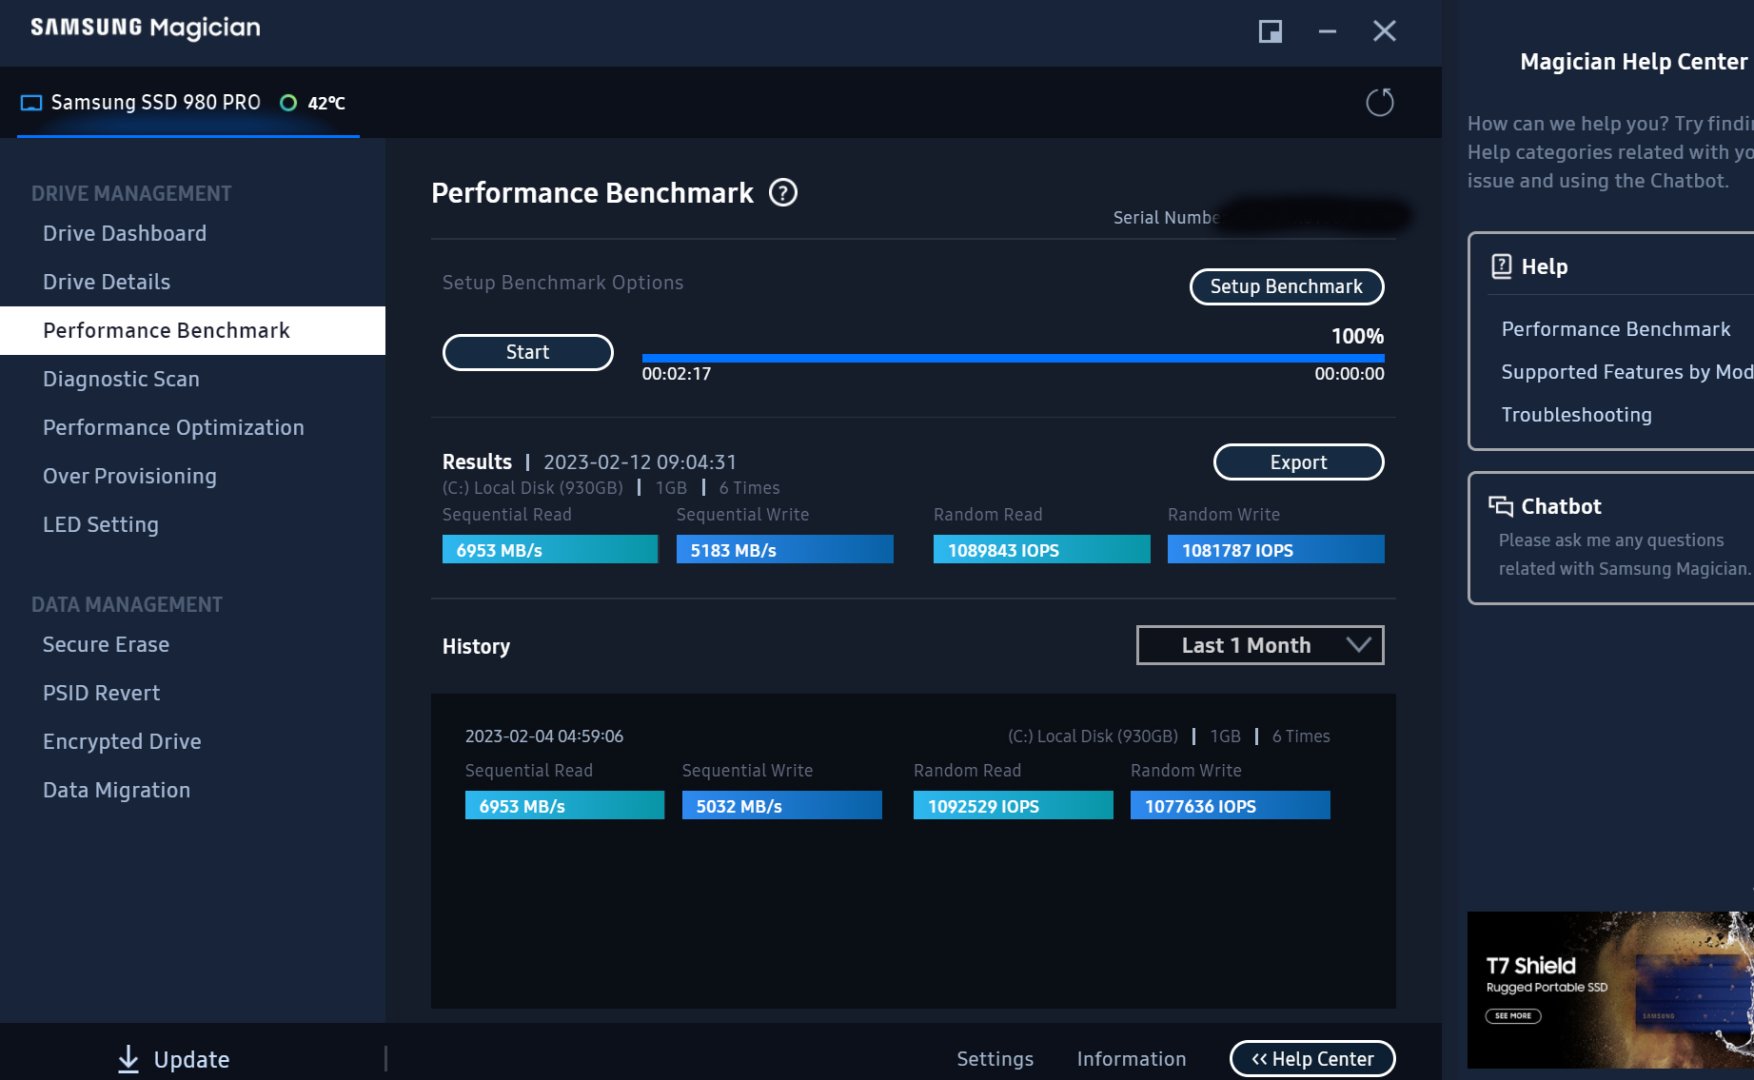Click the 5032 MB/s history bar
Image resolution: width=1754 pixels, height=1080 pixels.
782,806
